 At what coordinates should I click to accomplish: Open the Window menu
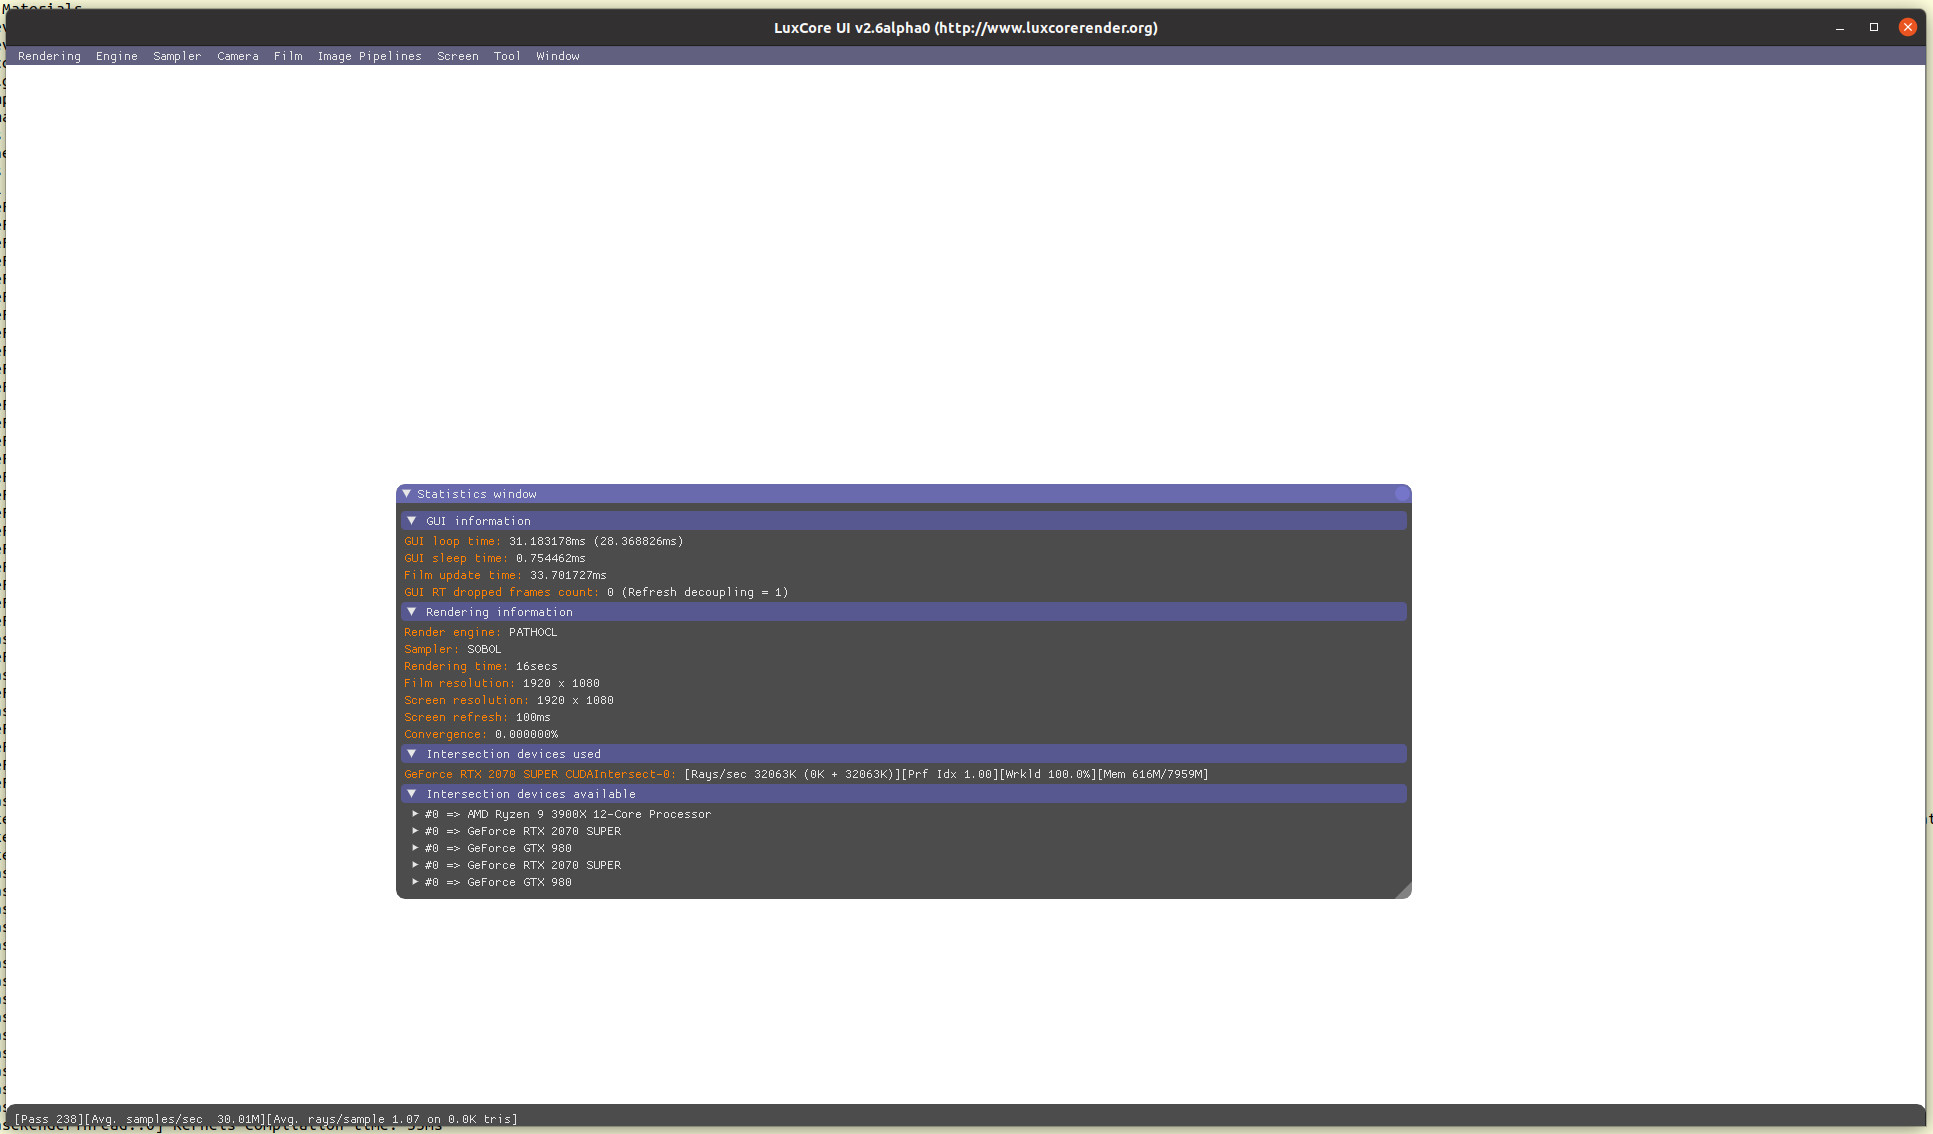click(x=557, y=56)
